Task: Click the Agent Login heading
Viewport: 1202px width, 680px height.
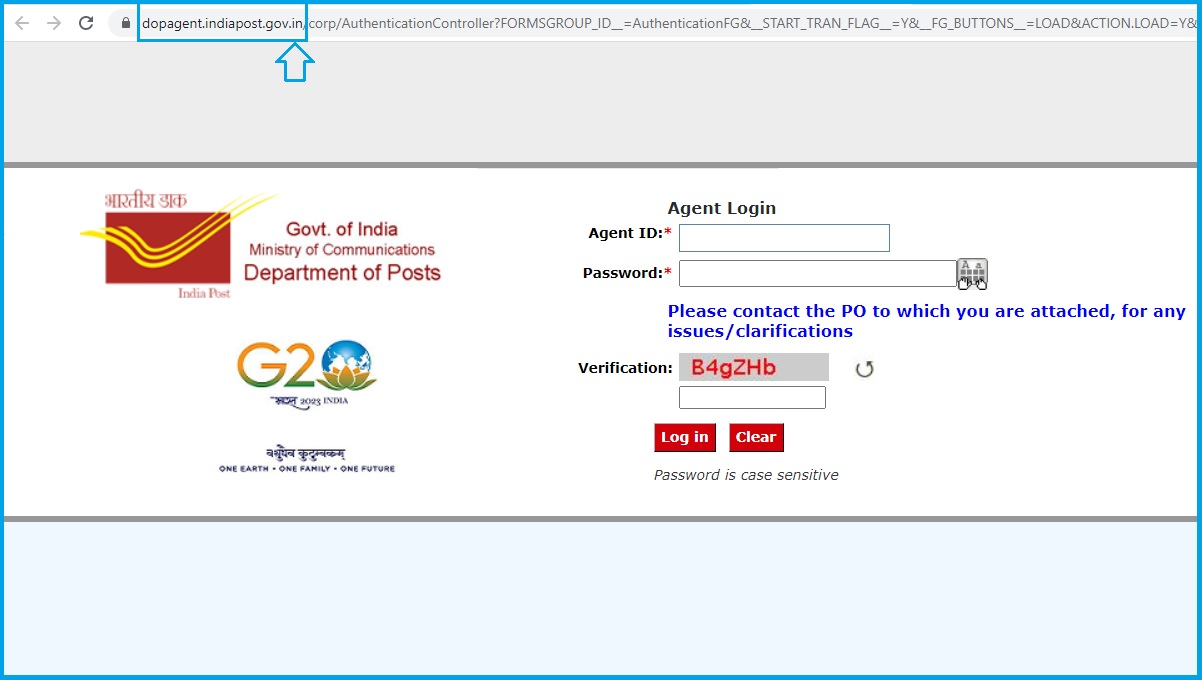Action: click(722, 208)
